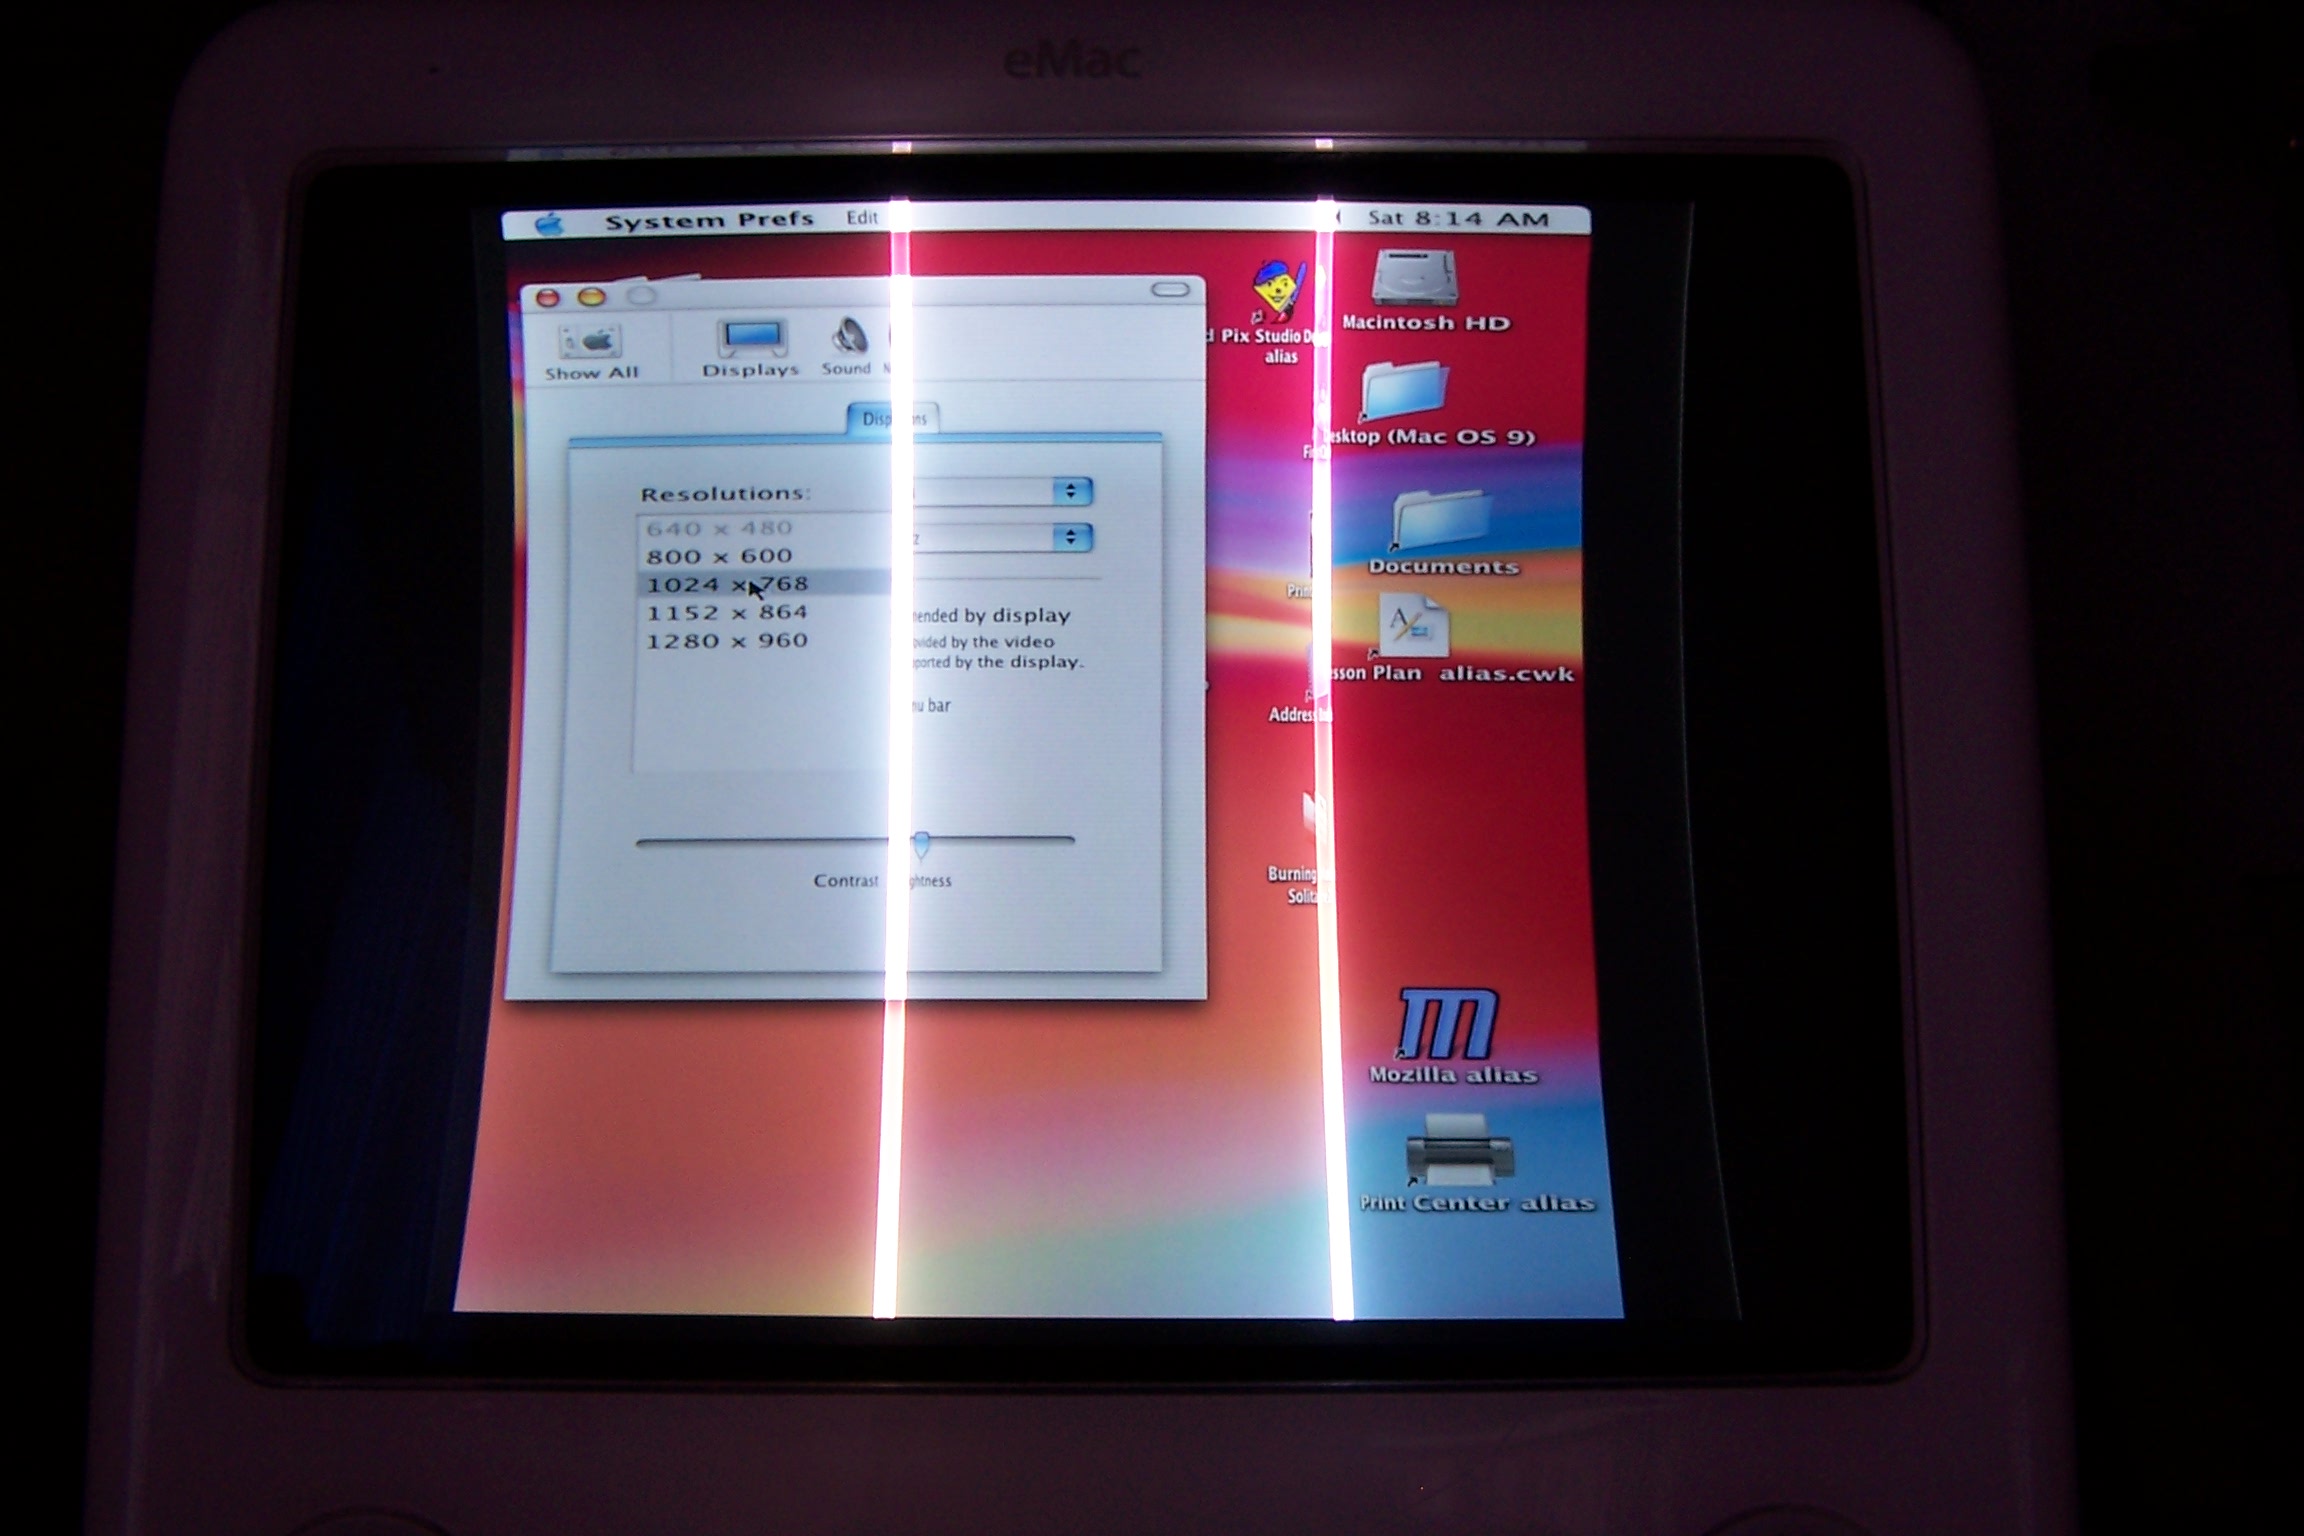Image resolution: width=2304 pixels, height=1536 pixels.
Task: Open the Macintosh HD drive icon
Action: click(1413, 280)
